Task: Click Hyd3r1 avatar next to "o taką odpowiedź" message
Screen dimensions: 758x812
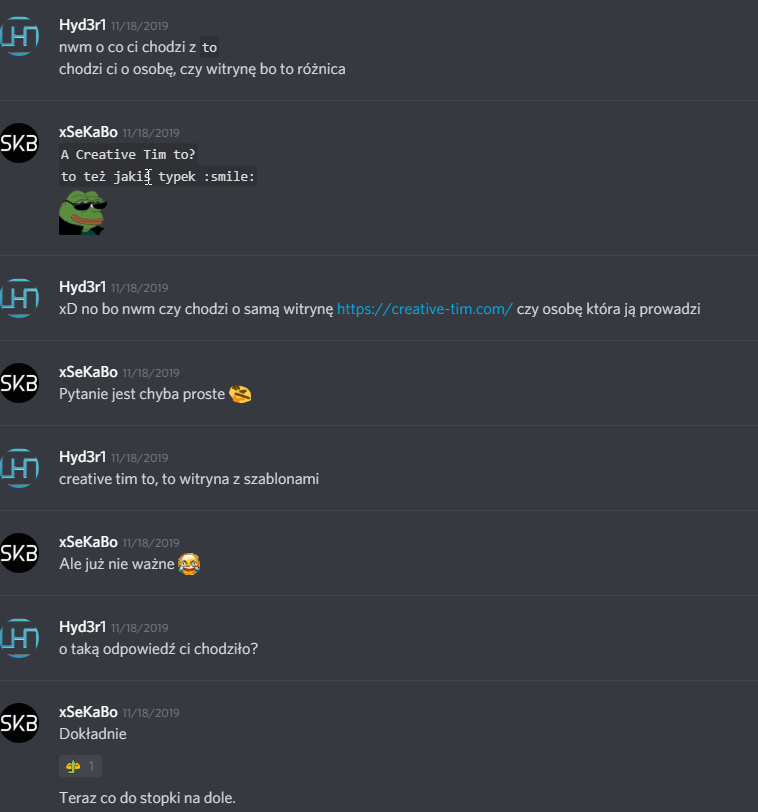Action: coord(19,638)
